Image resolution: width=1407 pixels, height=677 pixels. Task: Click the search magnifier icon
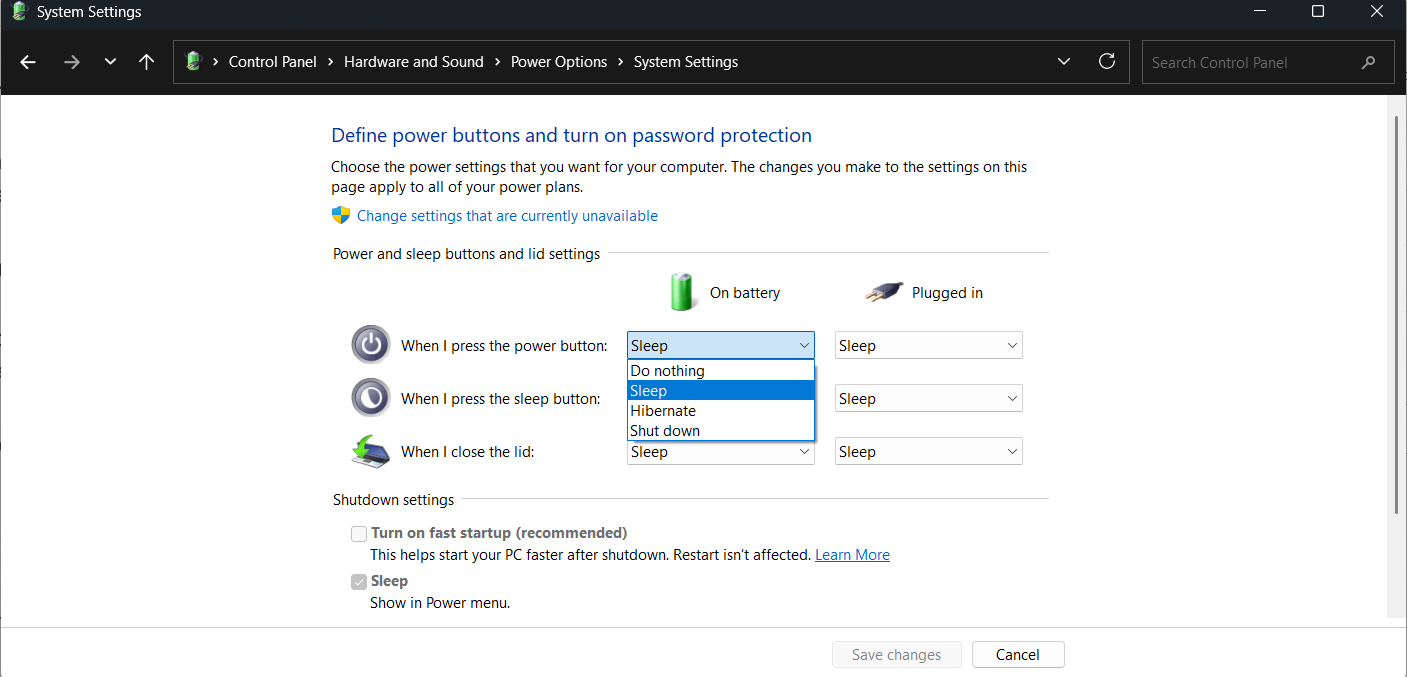tap(1369, 62)
